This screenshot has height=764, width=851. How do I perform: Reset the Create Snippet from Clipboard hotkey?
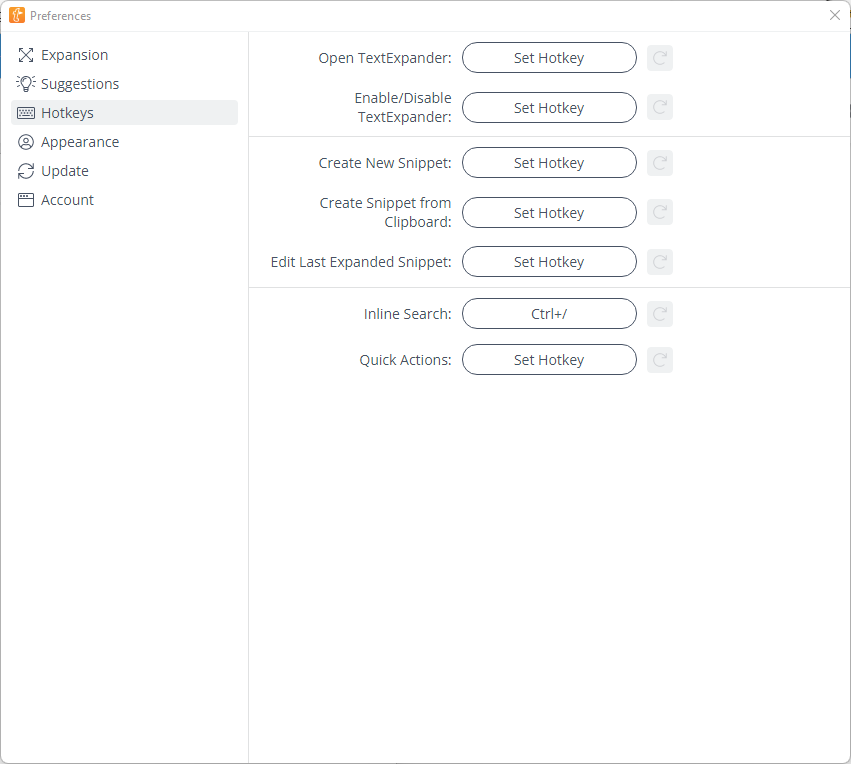pos(659,213)
